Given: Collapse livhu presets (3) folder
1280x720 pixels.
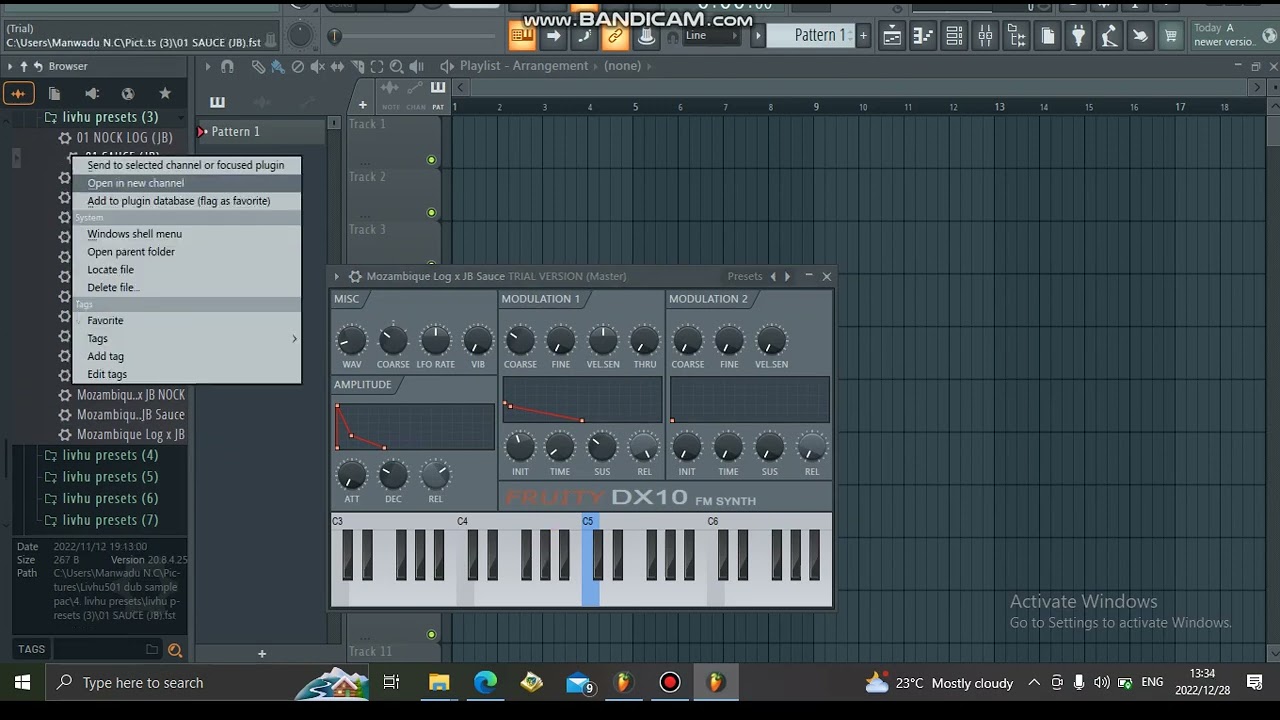Looking at the screenshot, I should (x=110, y=117).
